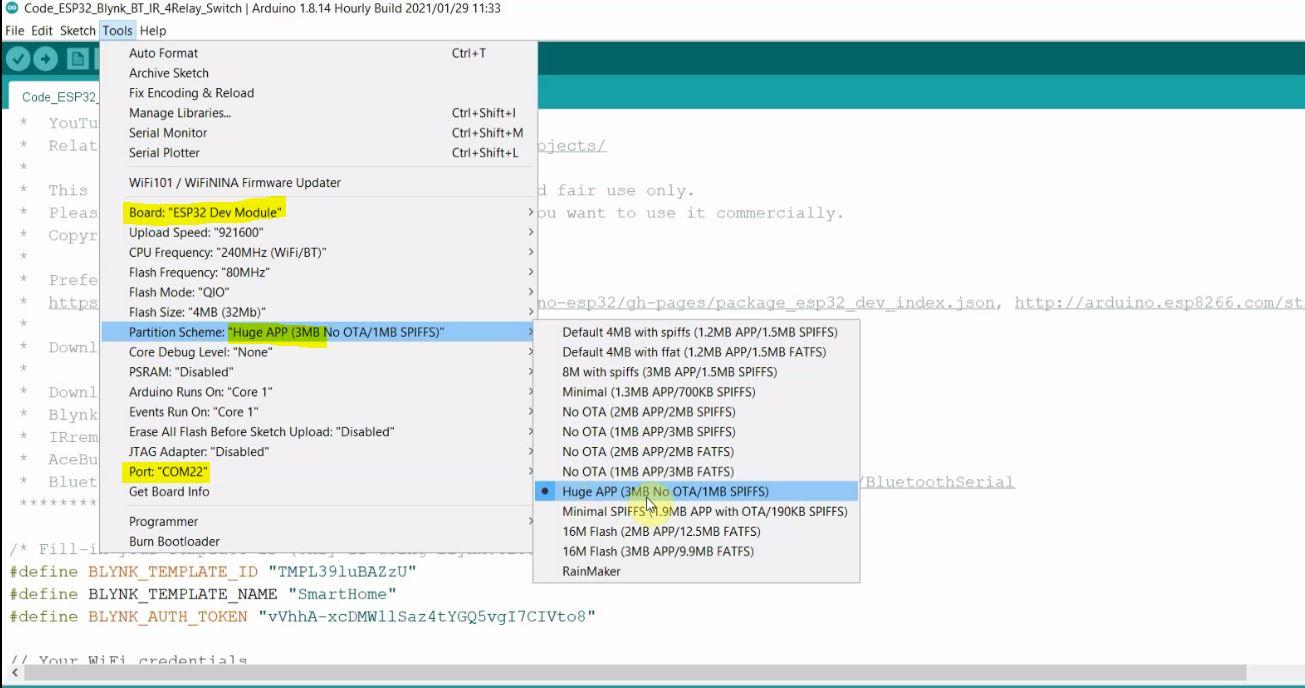Open the File menu
Viewport: 1305px width, 688px height.
coord(15,30)
